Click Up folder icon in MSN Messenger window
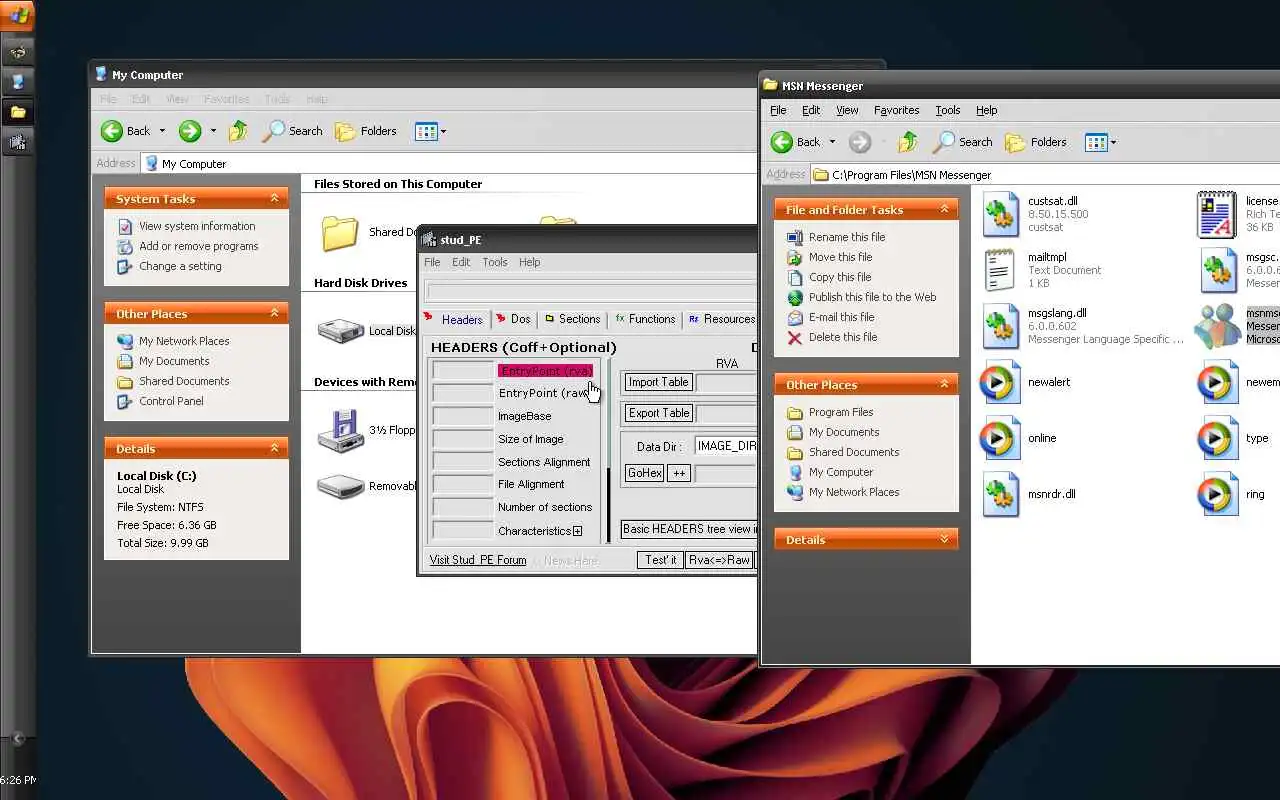Image resolution: width=1280 pixels, height=800 pixels. tap(908, 142)
